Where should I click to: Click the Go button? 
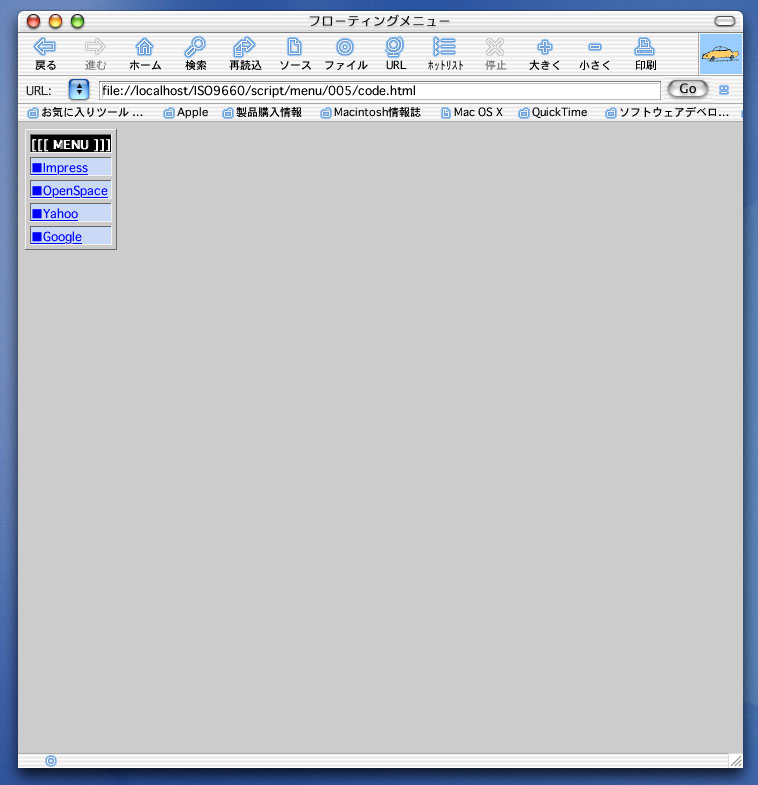687,89
